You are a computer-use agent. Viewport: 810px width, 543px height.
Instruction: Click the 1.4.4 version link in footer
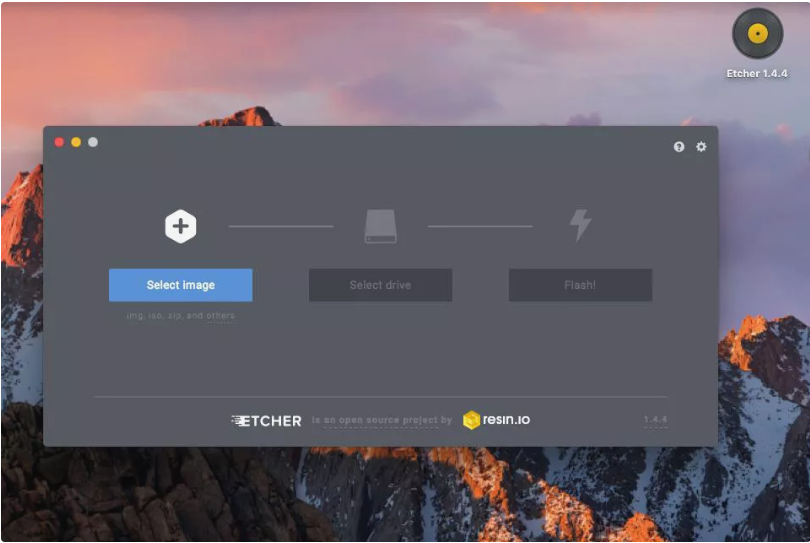pos(655,420)
